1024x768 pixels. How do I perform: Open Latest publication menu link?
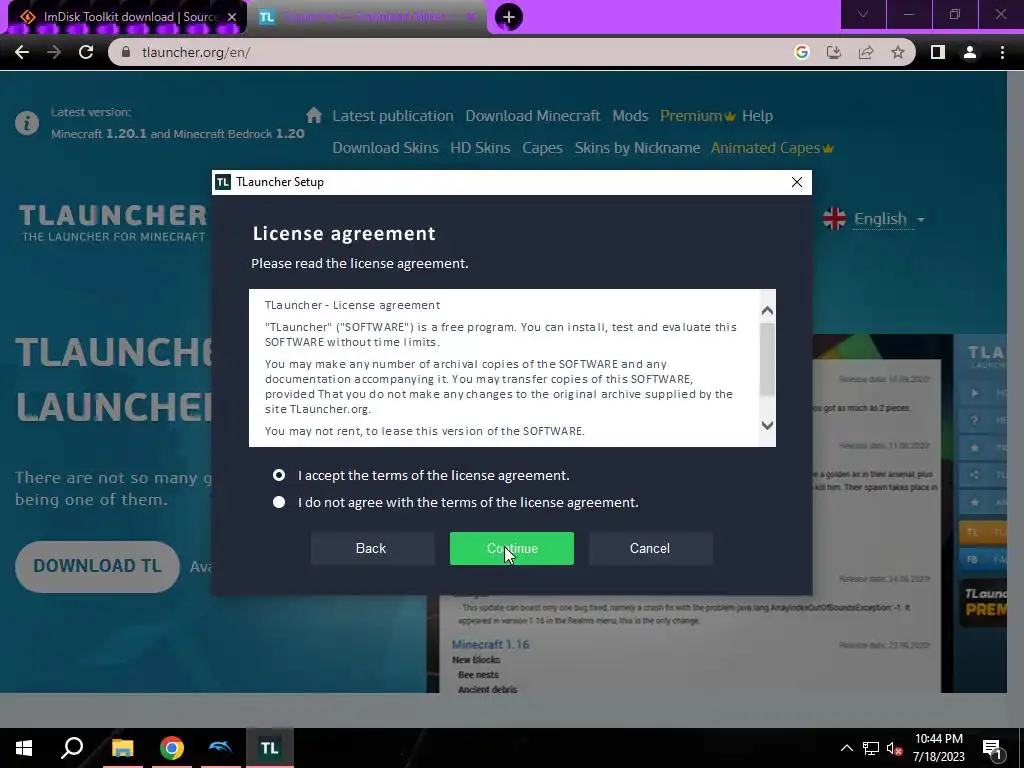pos(392,116)
